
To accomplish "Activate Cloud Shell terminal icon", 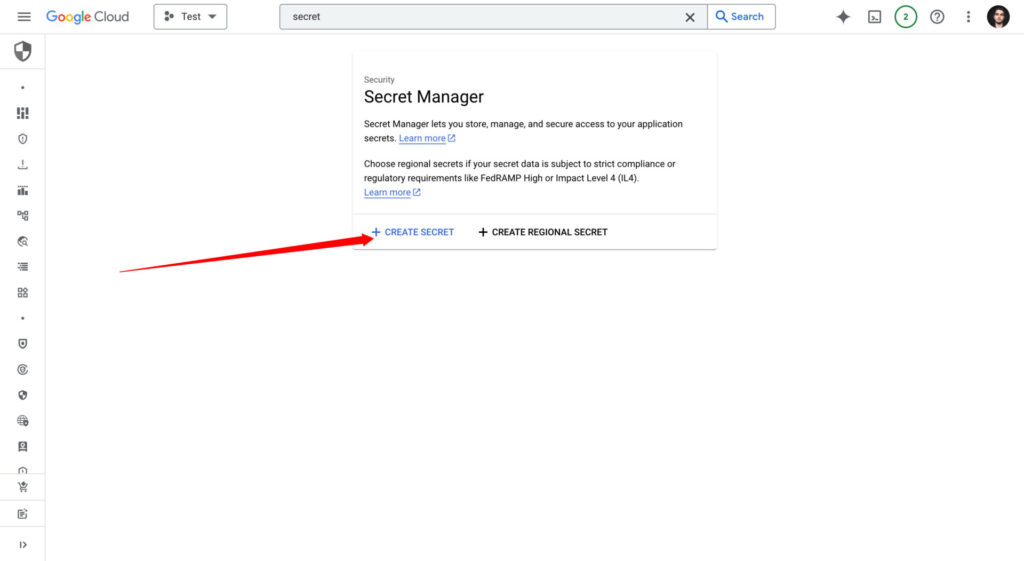I will tap(874, 17).
